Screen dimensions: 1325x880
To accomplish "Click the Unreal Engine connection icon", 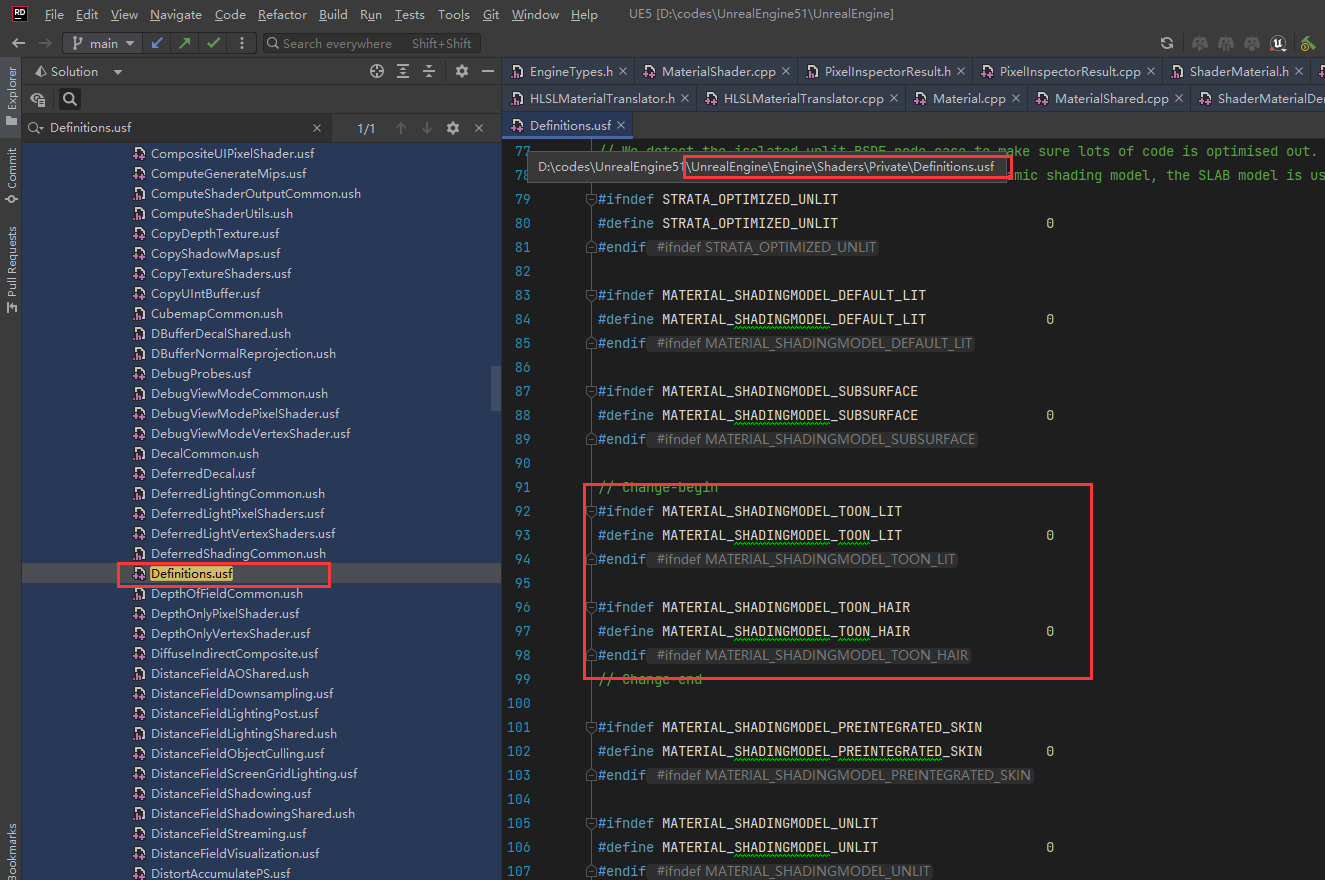I will point(1278,43).
